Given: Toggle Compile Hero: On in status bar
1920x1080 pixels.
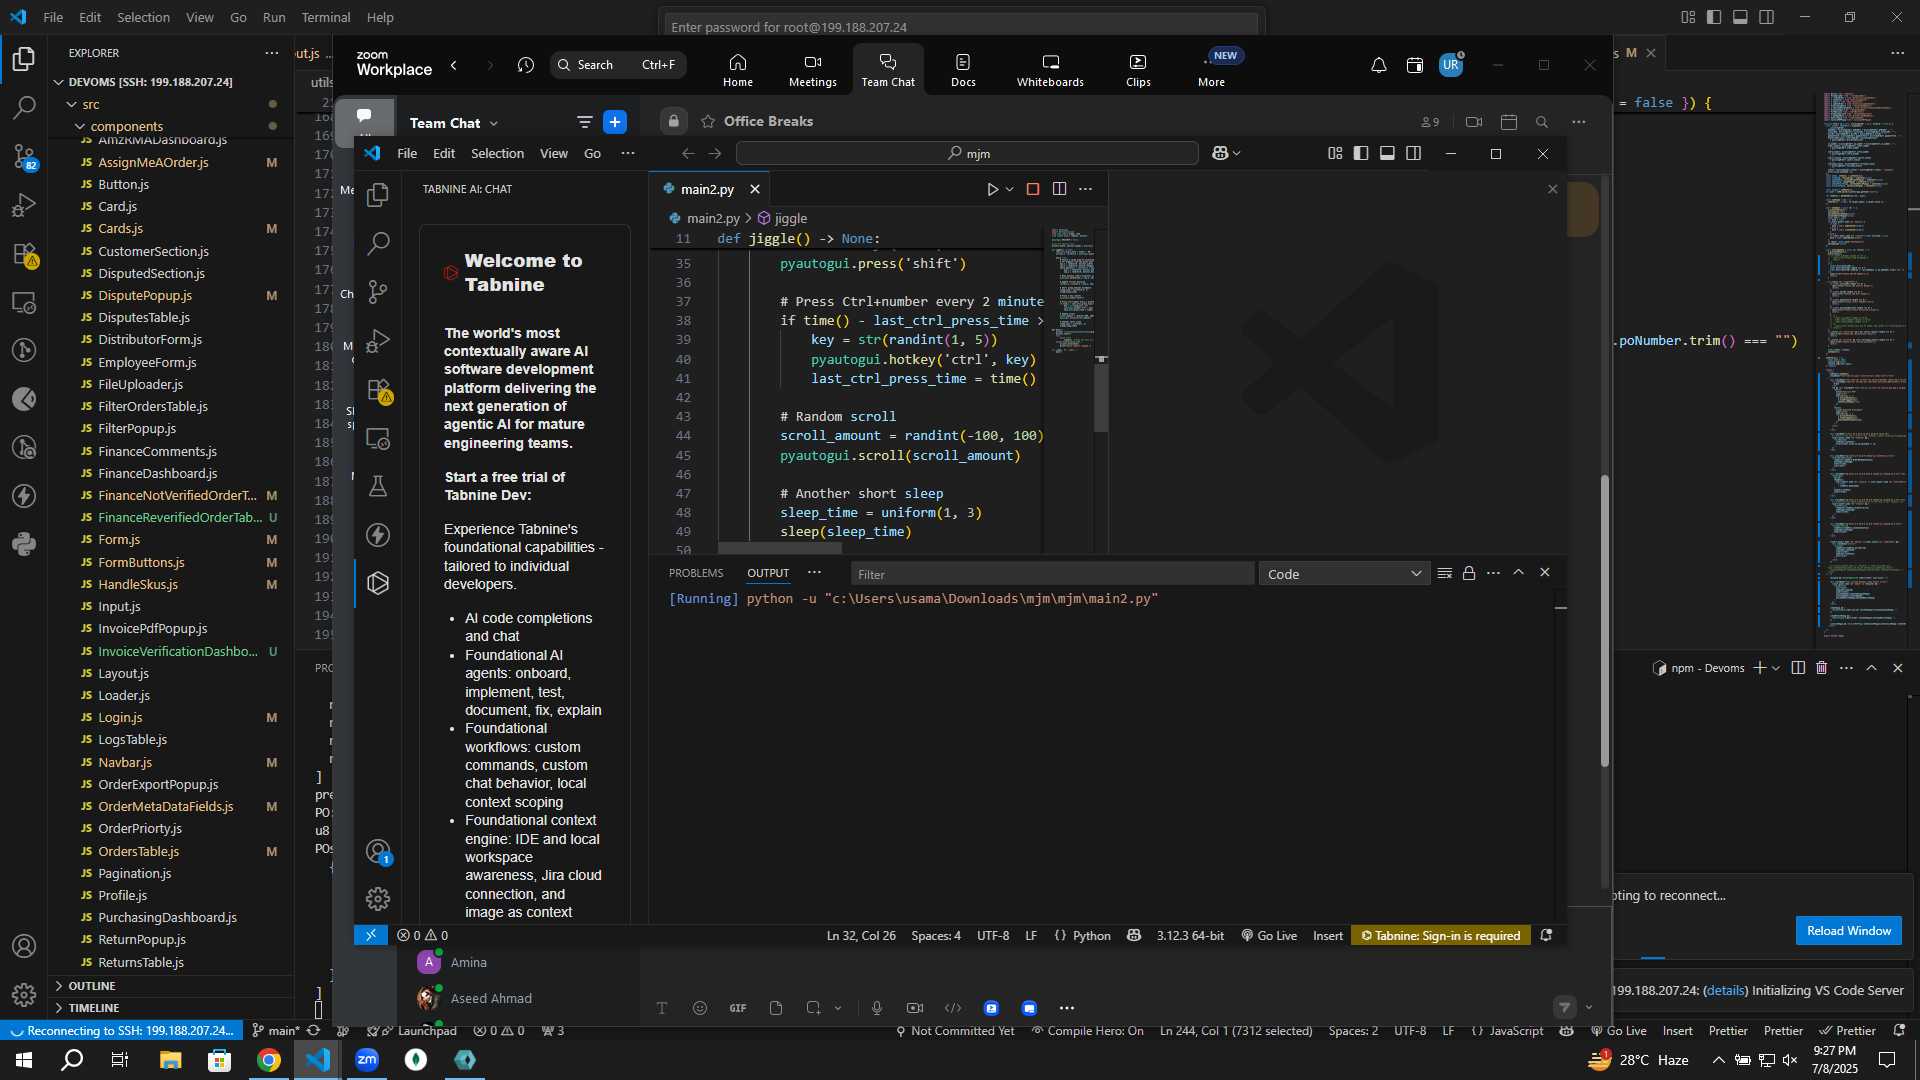Looking at the screenshot, I should tap(1087, 1031).
